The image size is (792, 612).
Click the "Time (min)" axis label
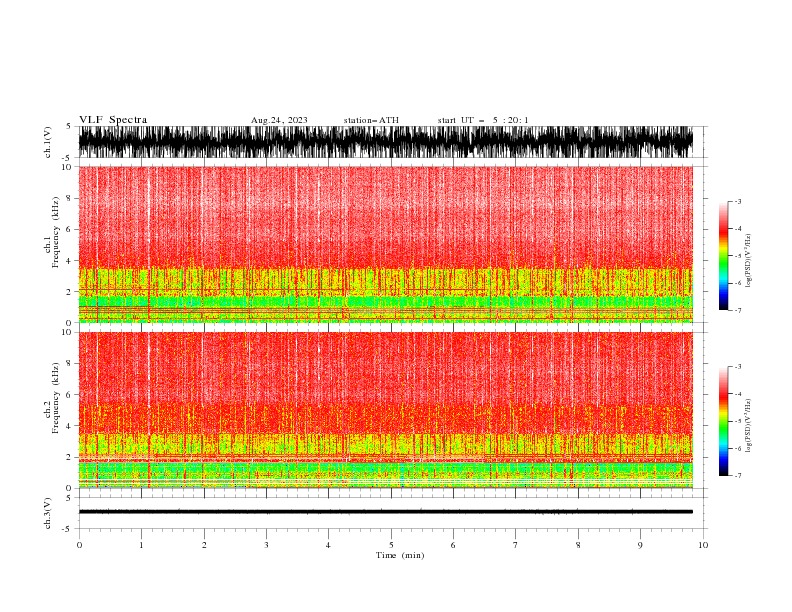[400, 555]
